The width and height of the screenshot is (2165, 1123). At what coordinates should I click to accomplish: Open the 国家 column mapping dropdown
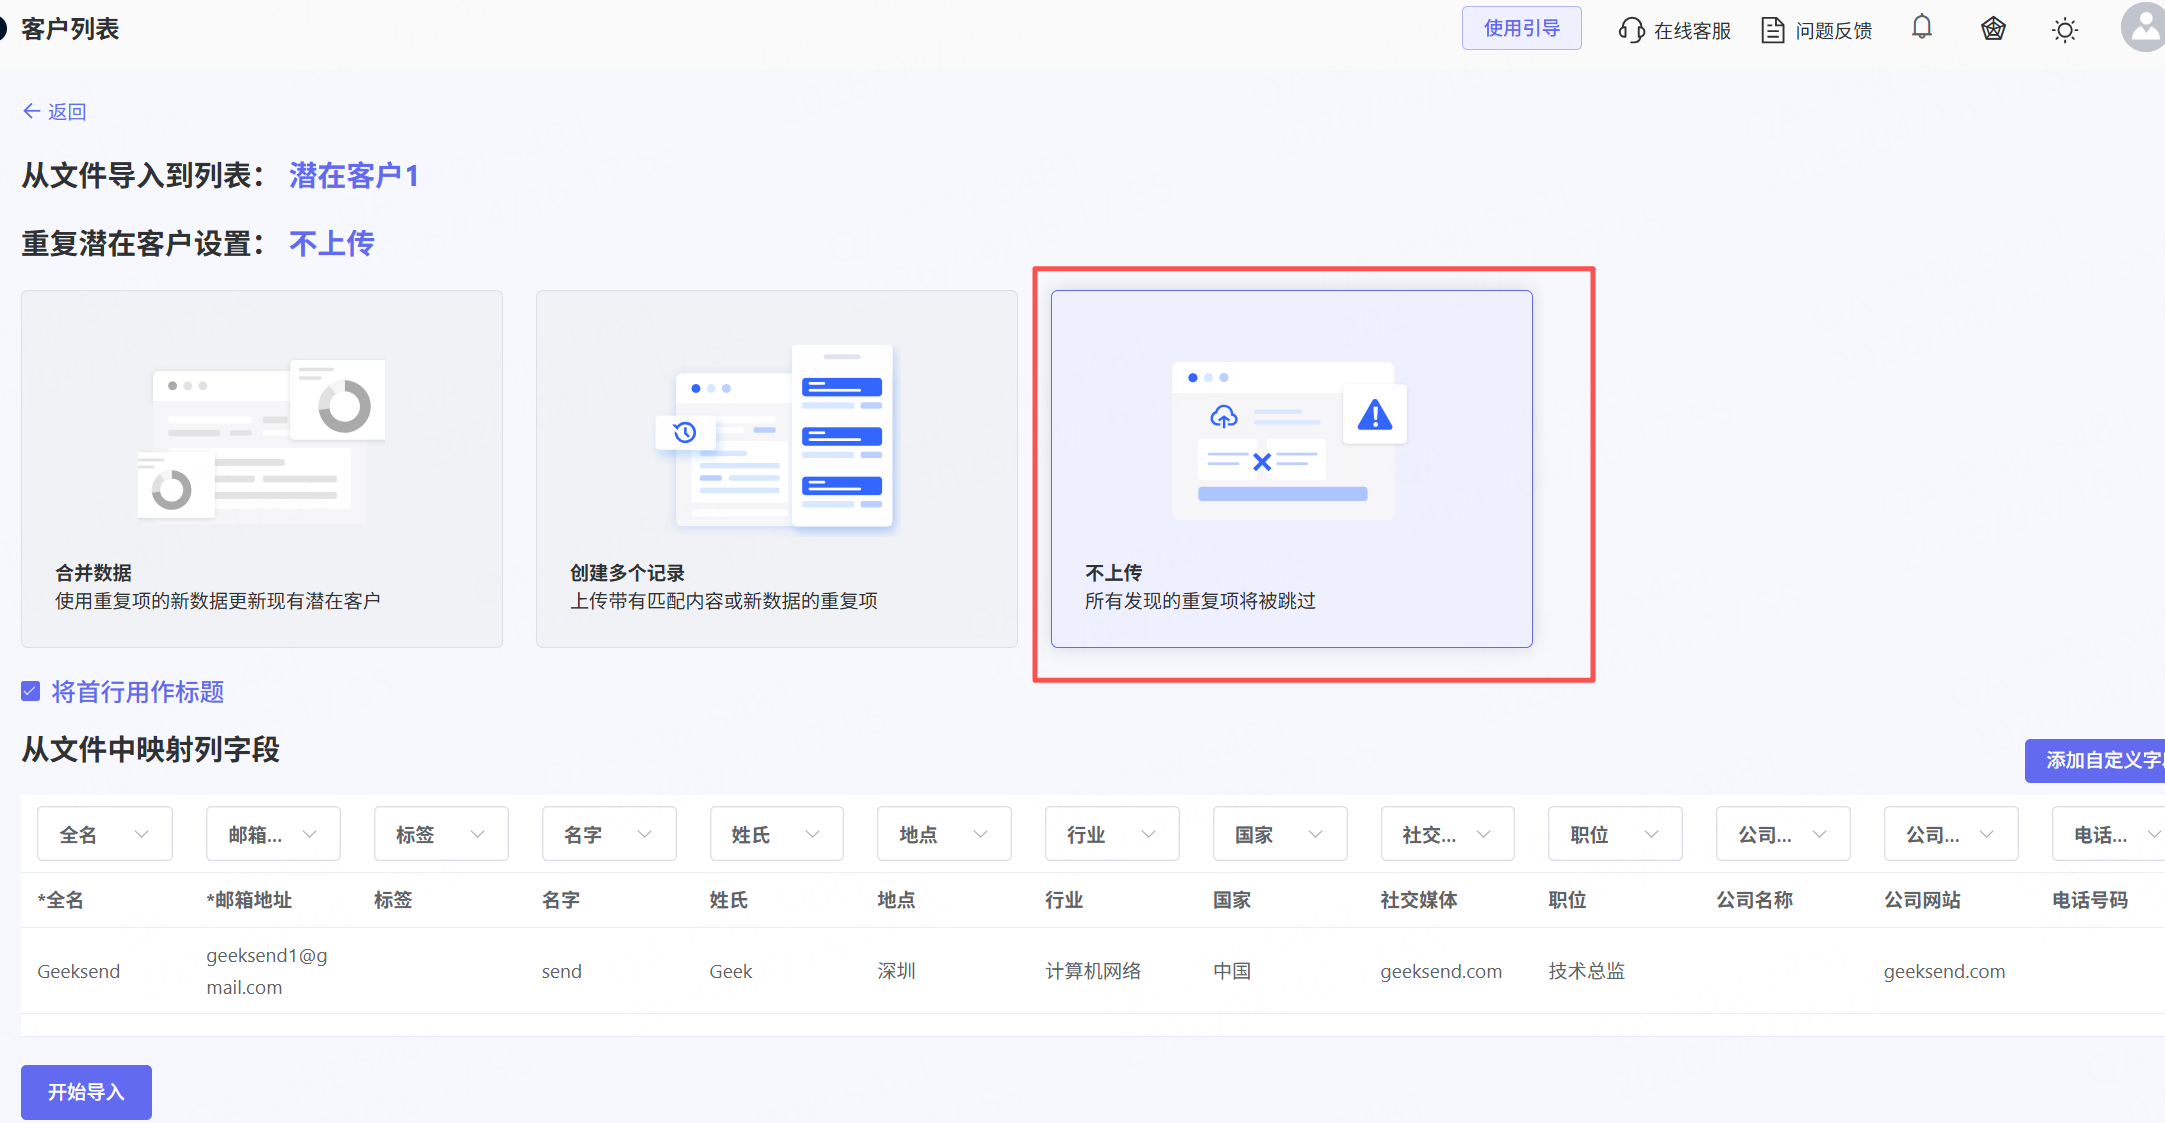(x=1279, y=834)
